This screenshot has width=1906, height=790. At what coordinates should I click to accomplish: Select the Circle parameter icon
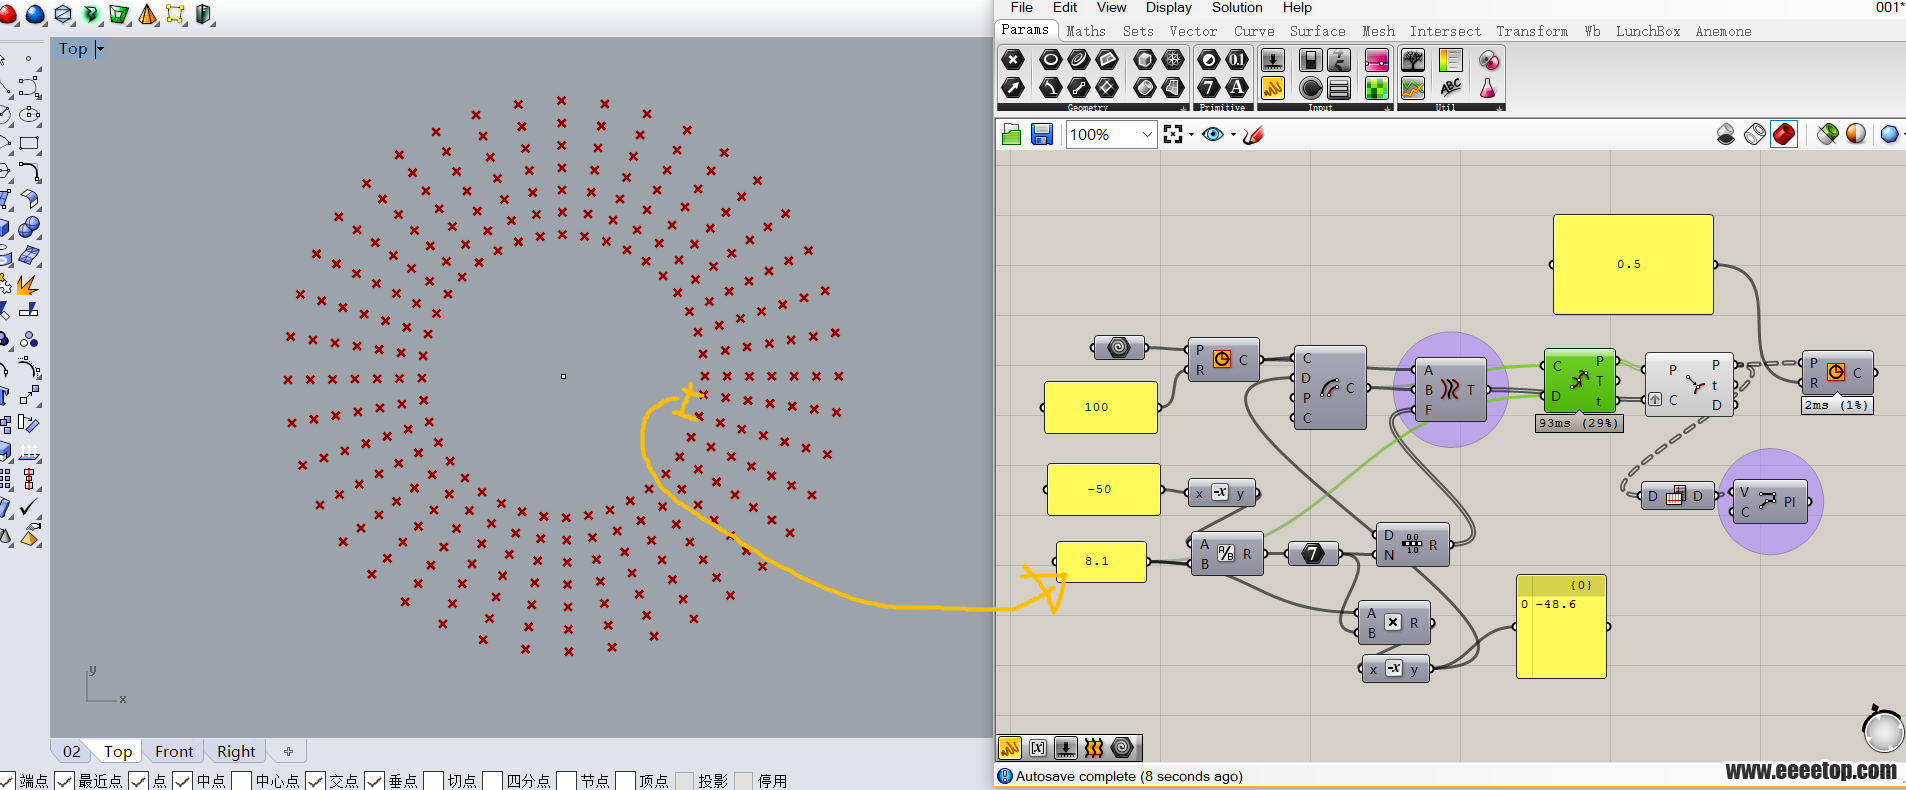1051,60
